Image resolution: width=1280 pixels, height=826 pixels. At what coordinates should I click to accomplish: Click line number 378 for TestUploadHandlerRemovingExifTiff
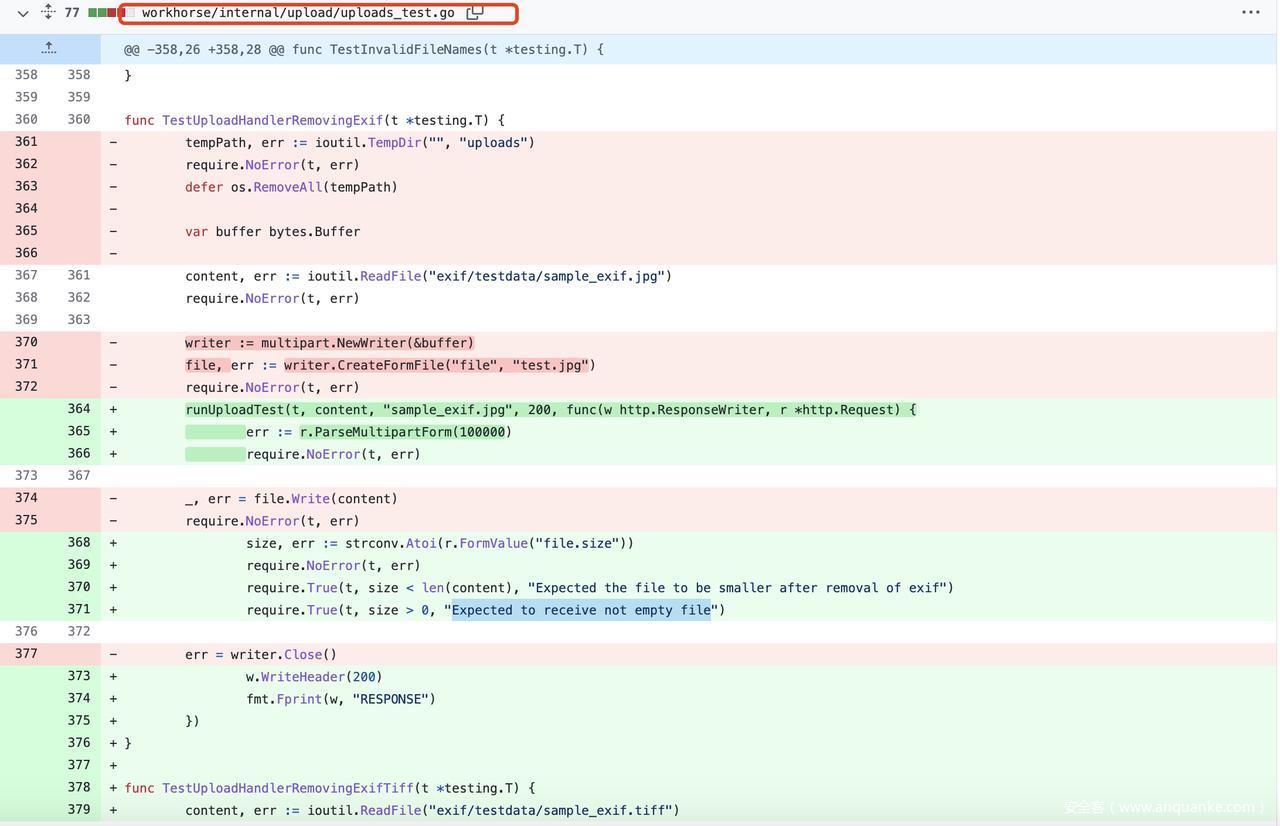pos(79,788)
